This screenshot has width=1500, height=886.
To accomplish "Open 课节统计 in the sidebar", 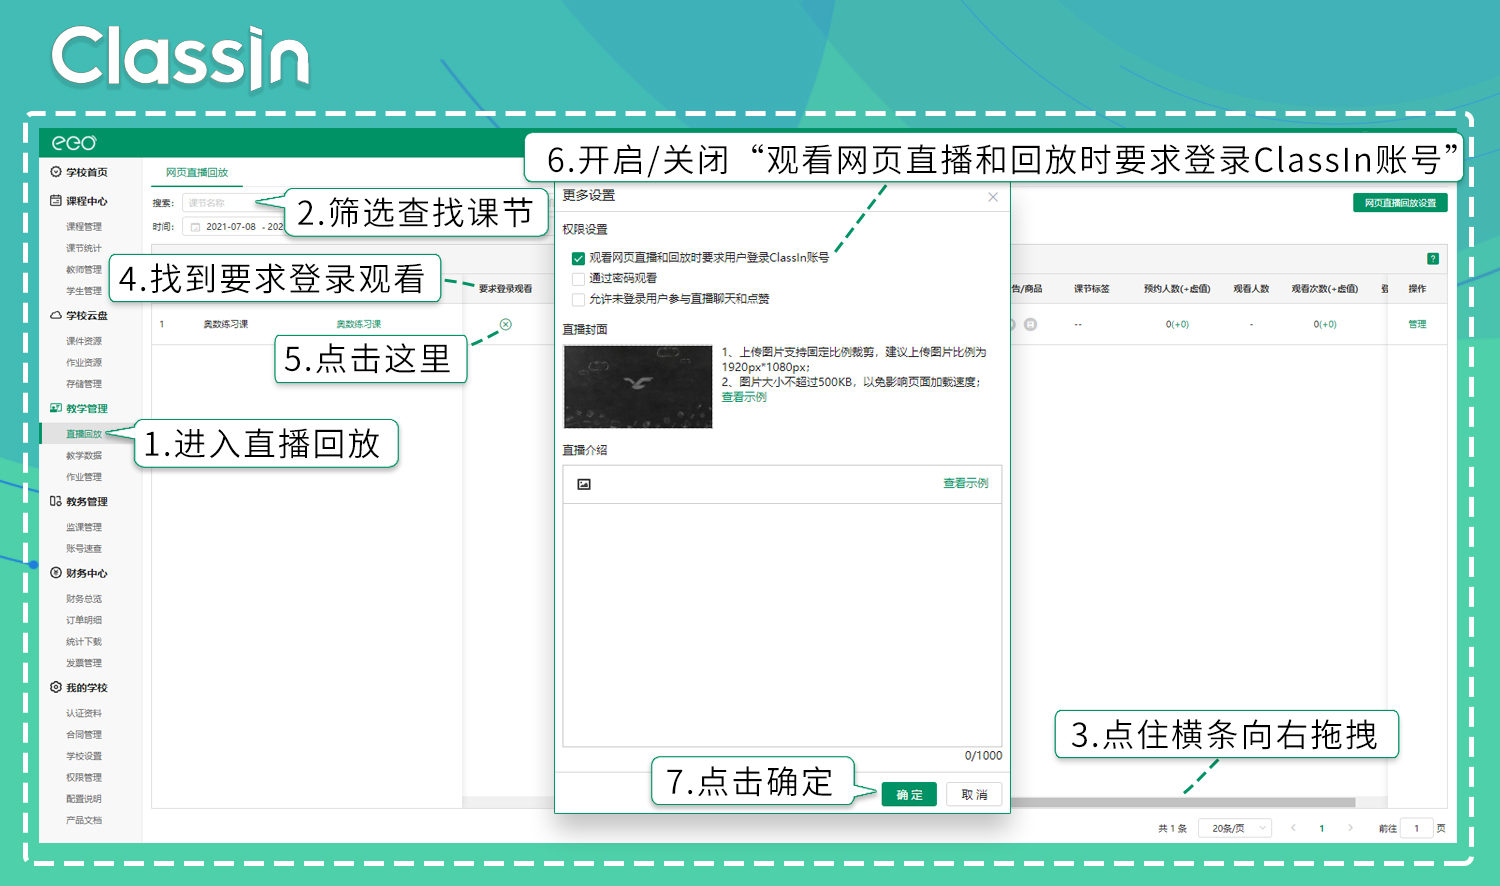I will coord(84,248).
